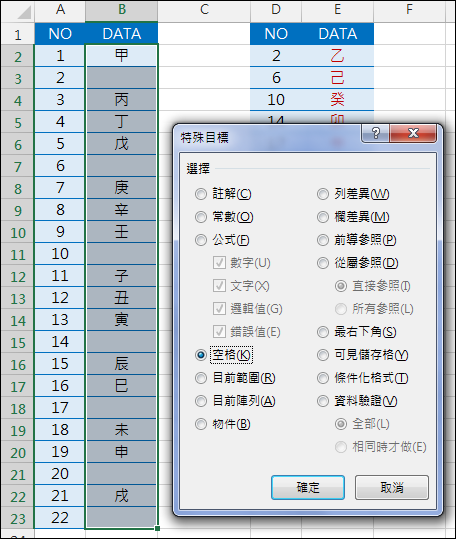
Task: Select the 目前範圍(R) radio option
Action: 201,378
